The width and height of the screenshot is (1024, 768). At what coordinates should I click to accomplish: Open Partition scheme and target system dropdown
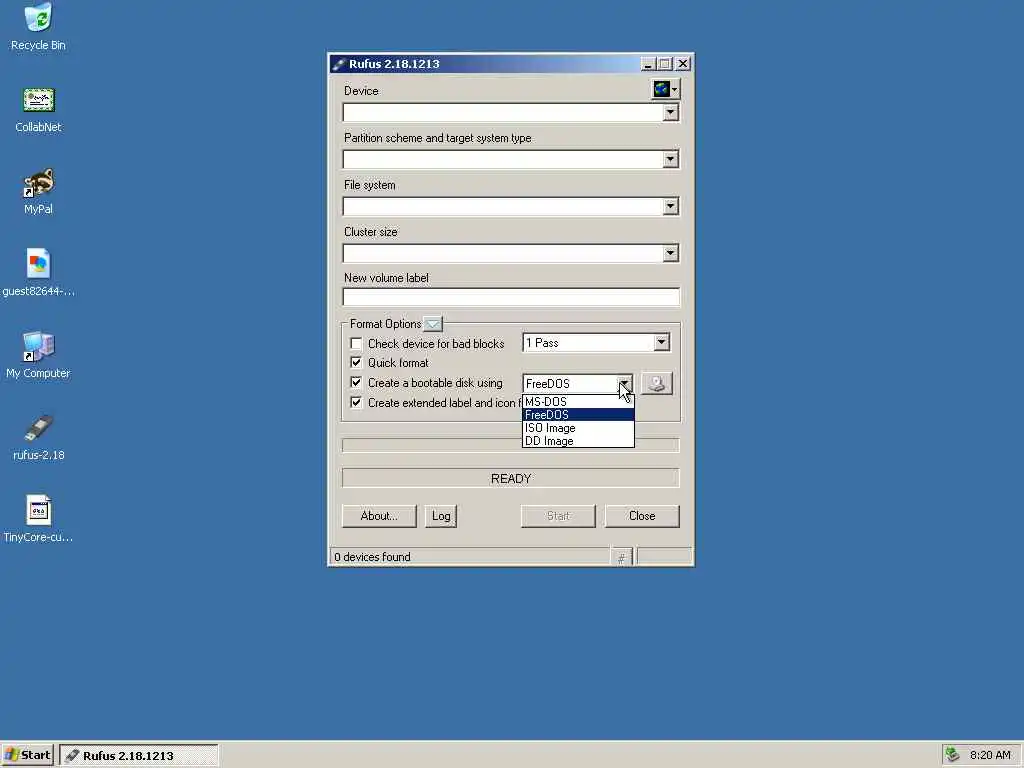[670, 159]
